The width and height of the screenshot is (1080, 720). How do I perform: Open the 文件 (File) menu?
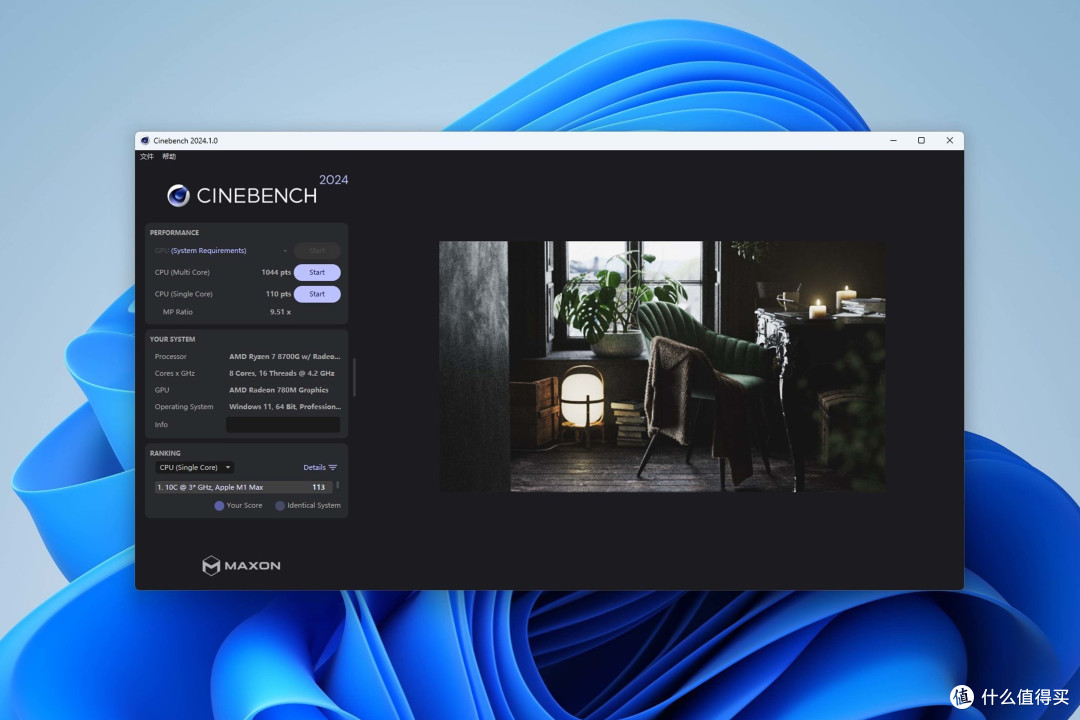[x=147, y=156]
